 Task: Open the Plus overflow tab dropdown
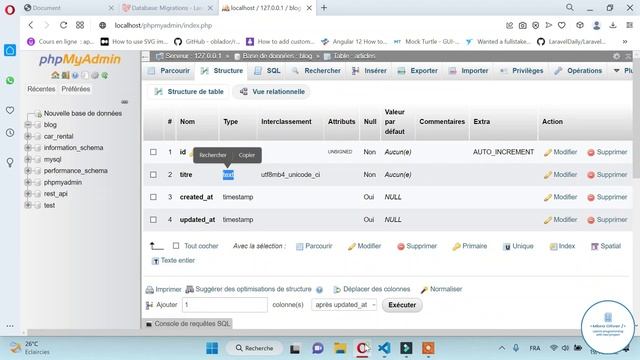tap(624, 71)
